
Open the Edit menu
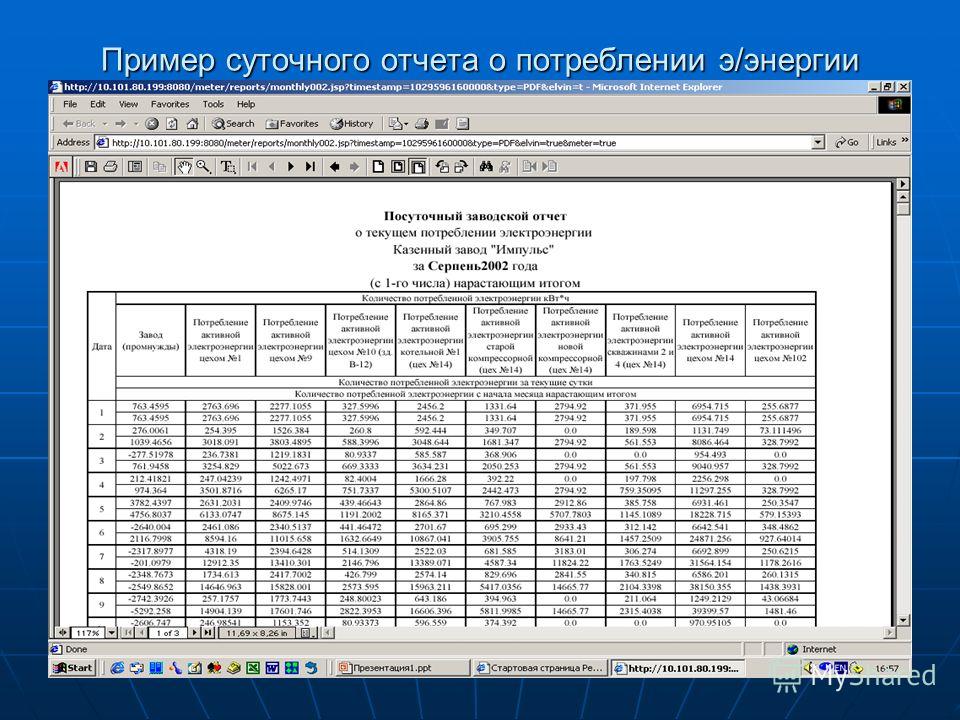[x=97, y=104]
